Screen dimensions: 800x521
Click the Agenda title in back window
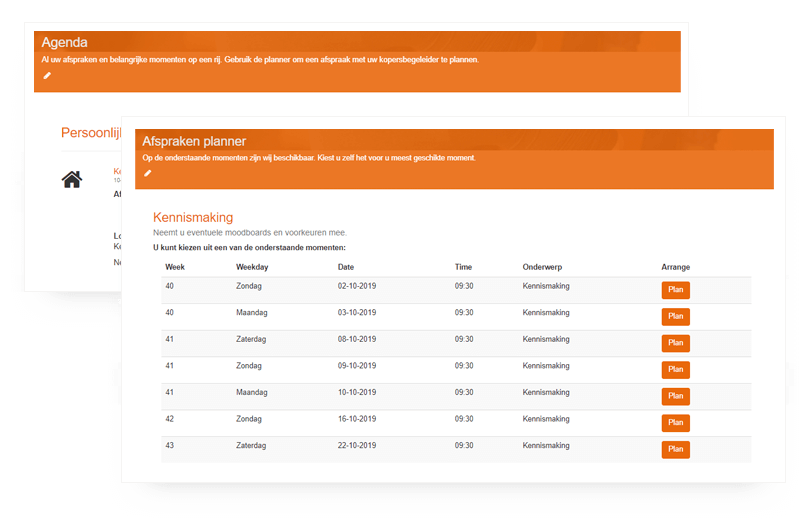64,42
